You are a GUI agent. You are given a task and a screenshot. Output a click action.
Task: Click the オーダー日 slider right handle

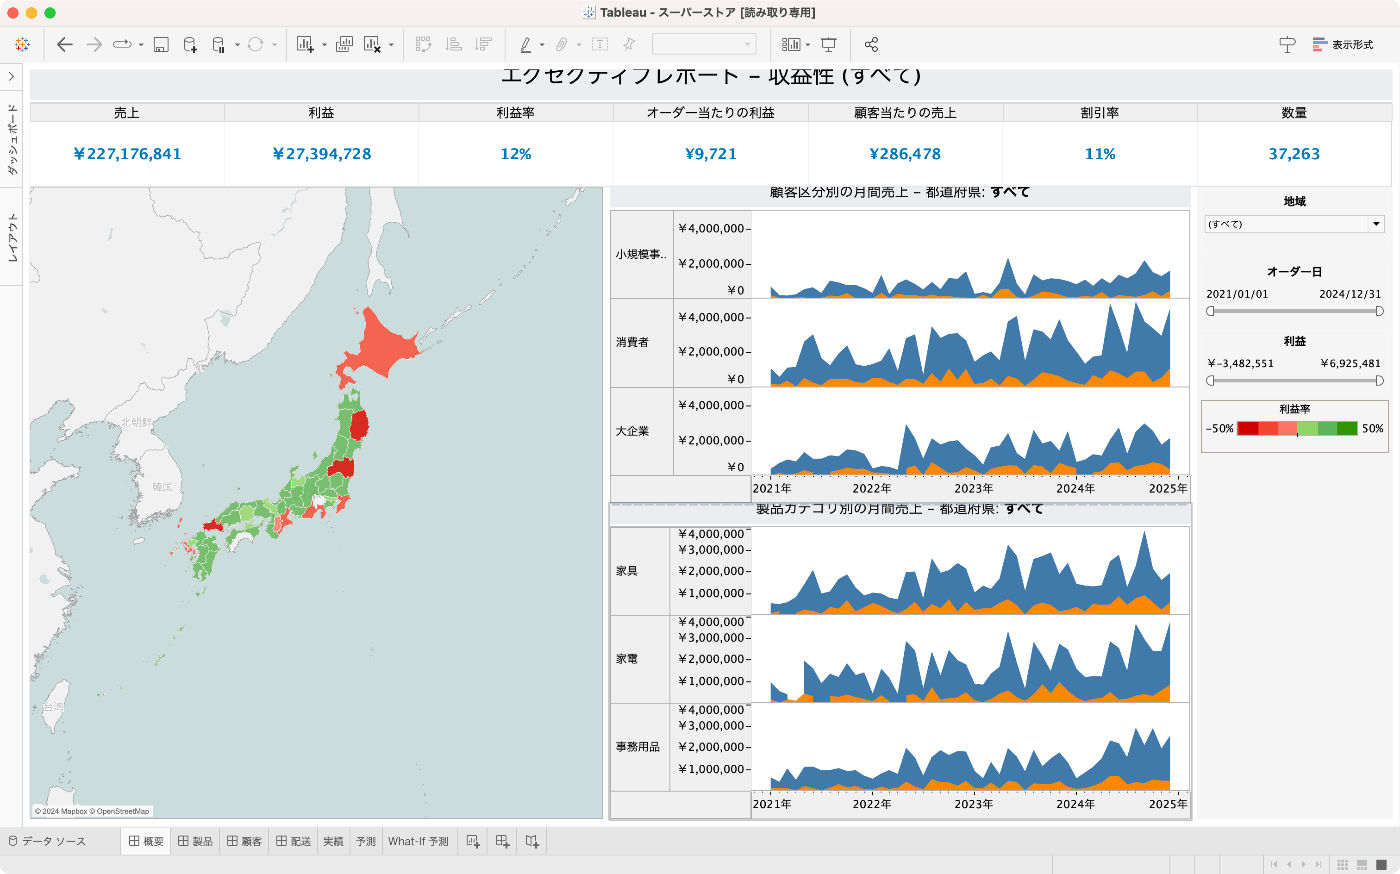[1379, 311]
